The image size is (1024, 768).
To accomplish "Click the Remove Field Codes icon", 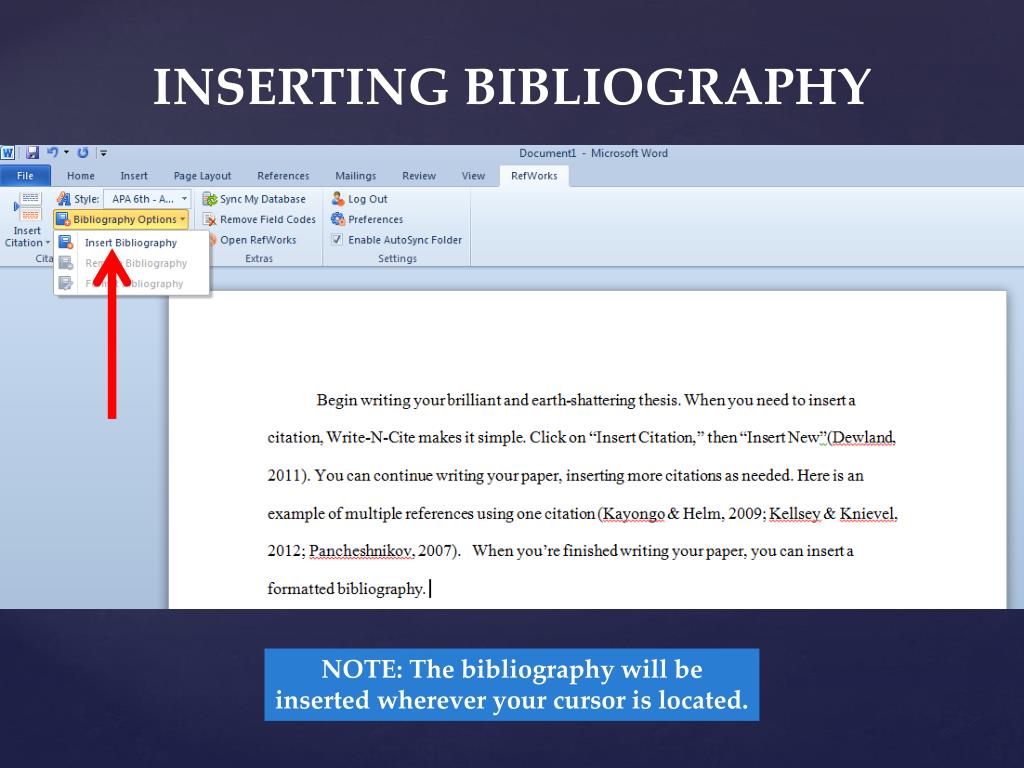I will click(210, 219).
